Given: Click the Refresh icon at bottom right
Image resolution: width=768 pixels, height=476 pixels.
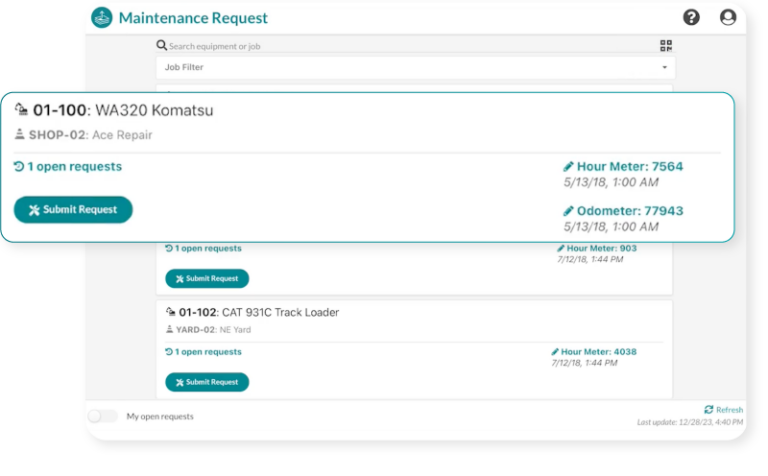Looking at the screenshot, I should point(708,410).
